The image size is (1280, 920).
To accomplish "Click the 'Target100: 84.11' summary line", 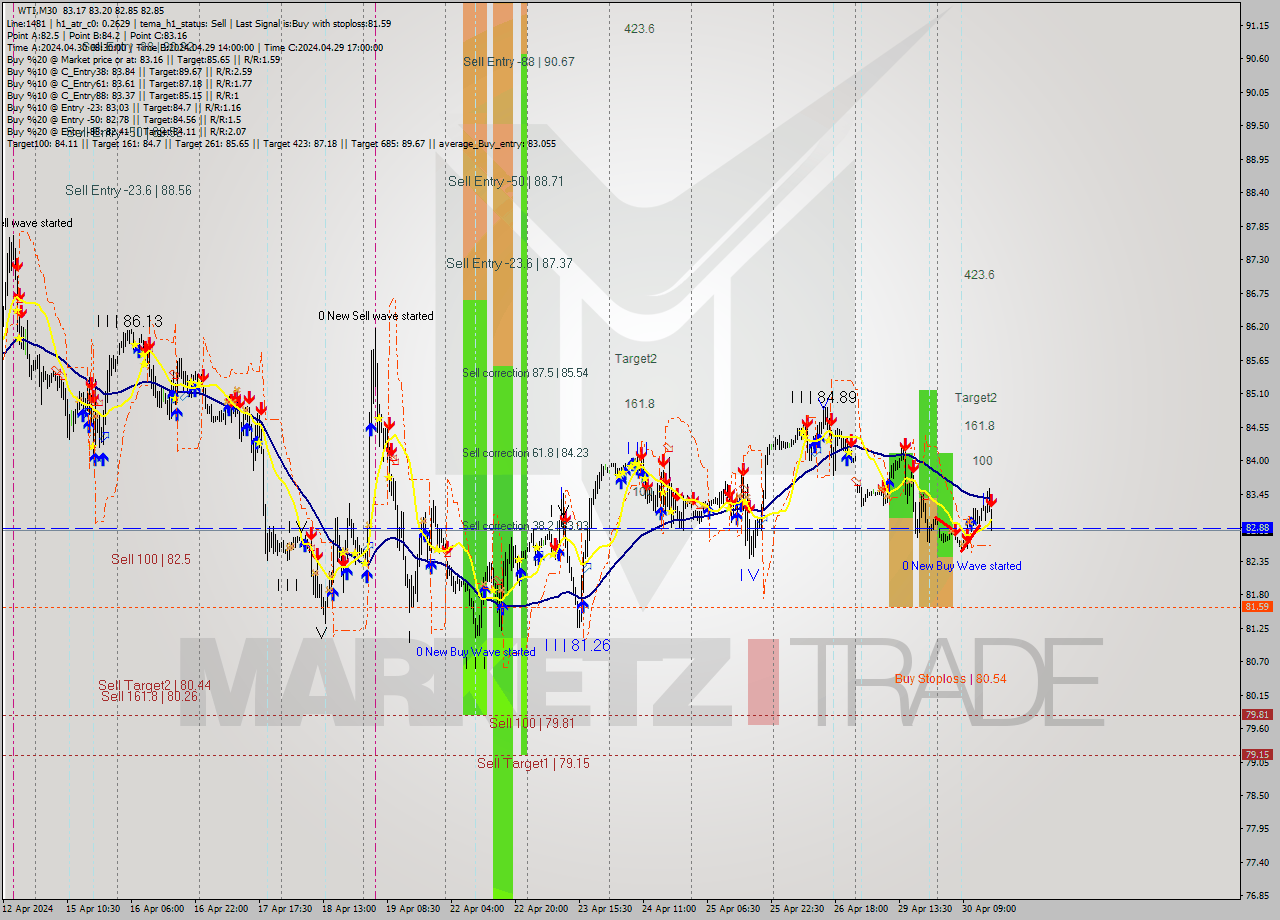I will (x=281, y=144).
